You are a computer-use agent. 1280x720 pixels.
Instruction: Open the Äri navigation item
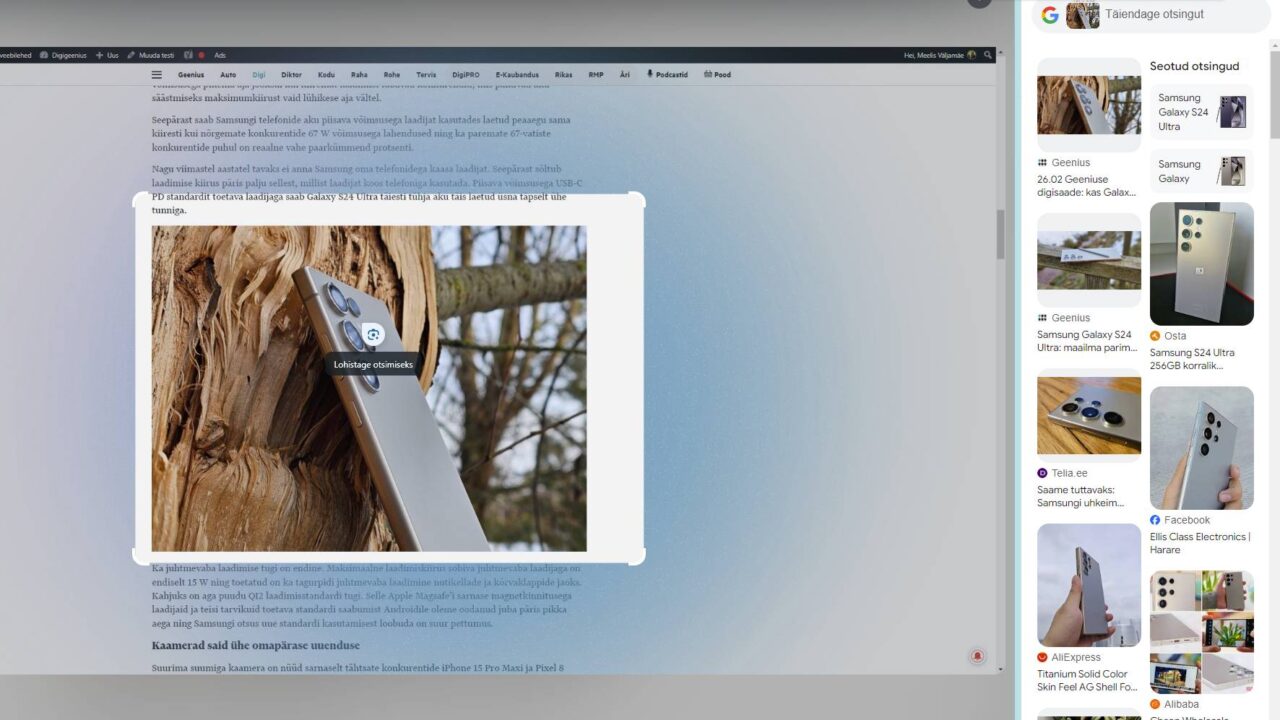[625, 74]
